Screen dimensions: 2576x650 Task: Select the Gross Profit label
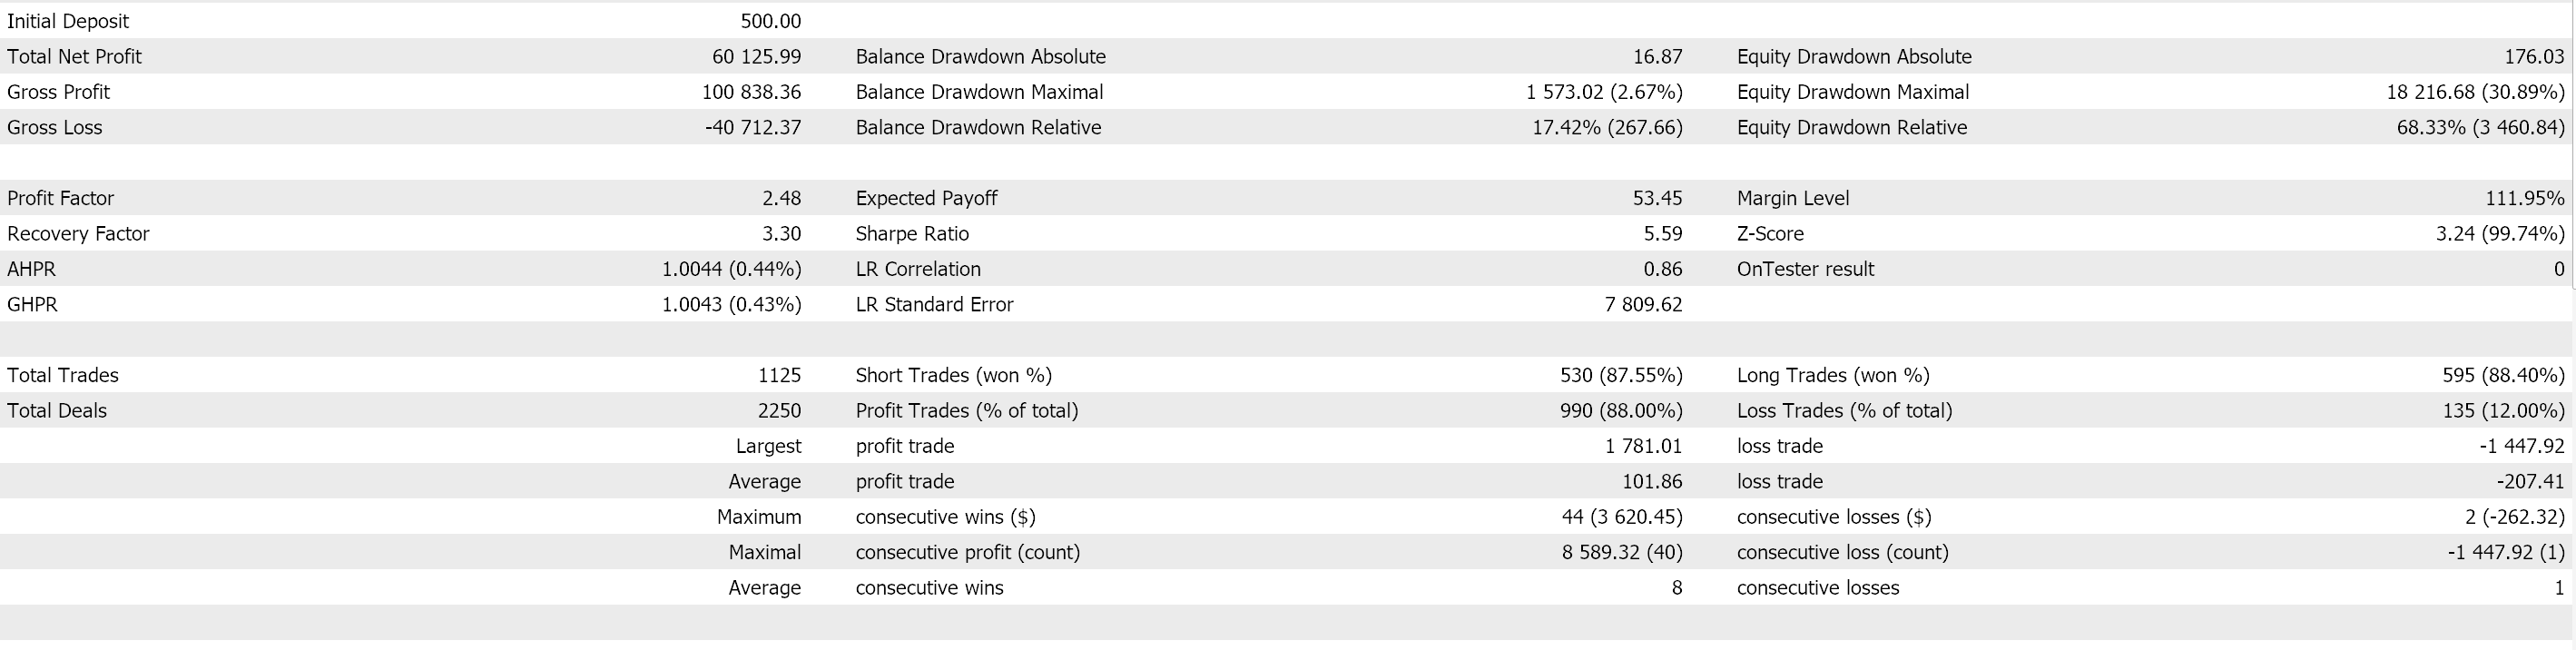tap(58, 92)
